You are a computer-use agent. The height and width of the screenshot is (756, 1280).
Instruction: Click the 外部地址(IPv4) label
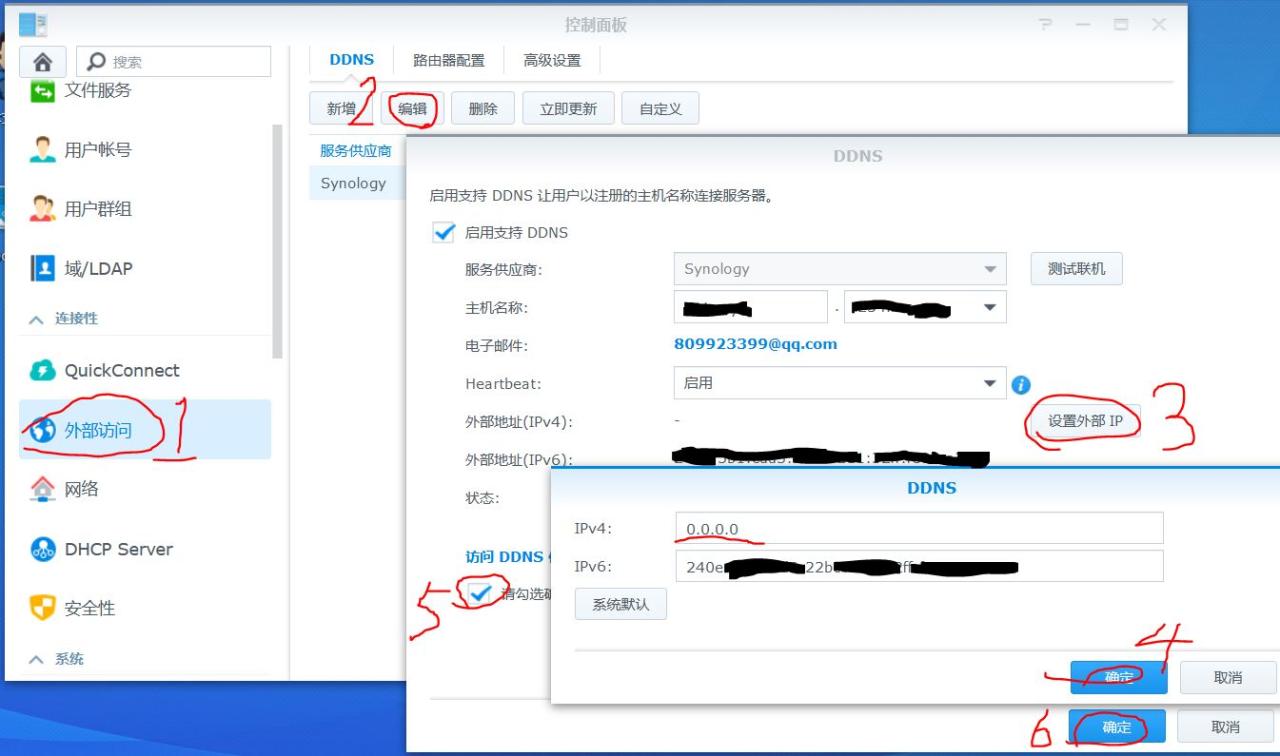[x=519, y=422]
